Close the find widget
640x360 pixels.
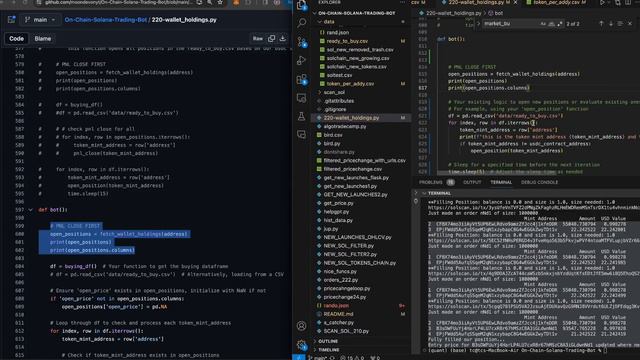630,24
